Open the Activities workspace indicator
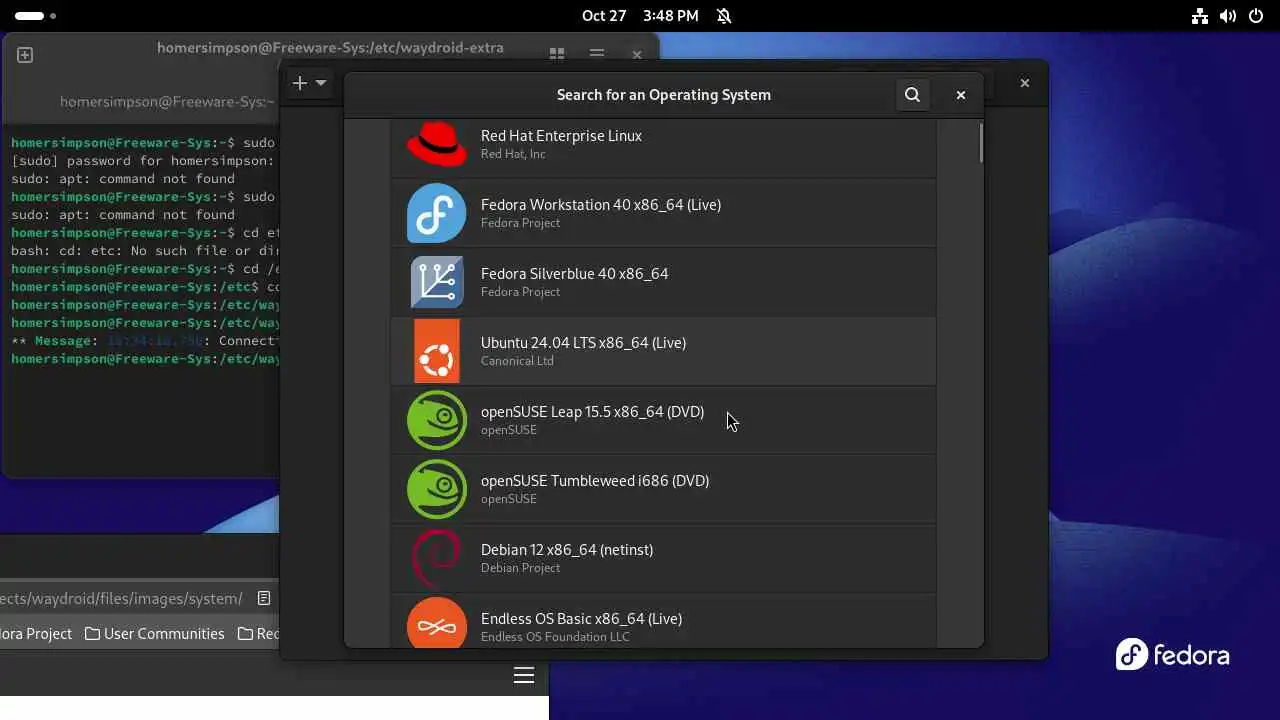Screen dimensions: 1280x720 [x=35, y=16]
